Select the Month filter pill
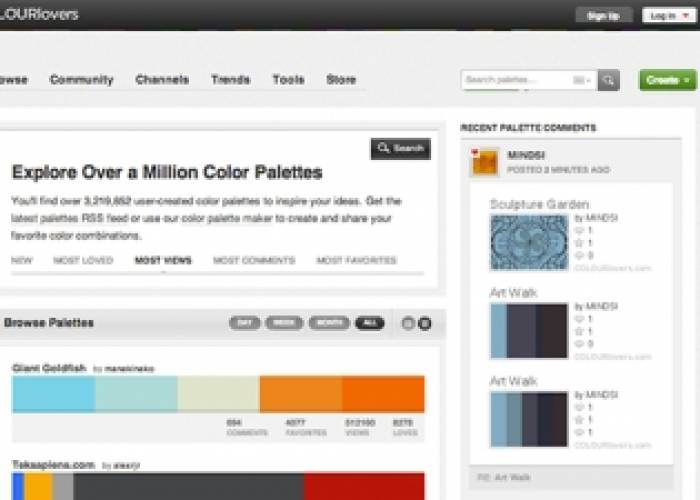 tap(329, 323)
